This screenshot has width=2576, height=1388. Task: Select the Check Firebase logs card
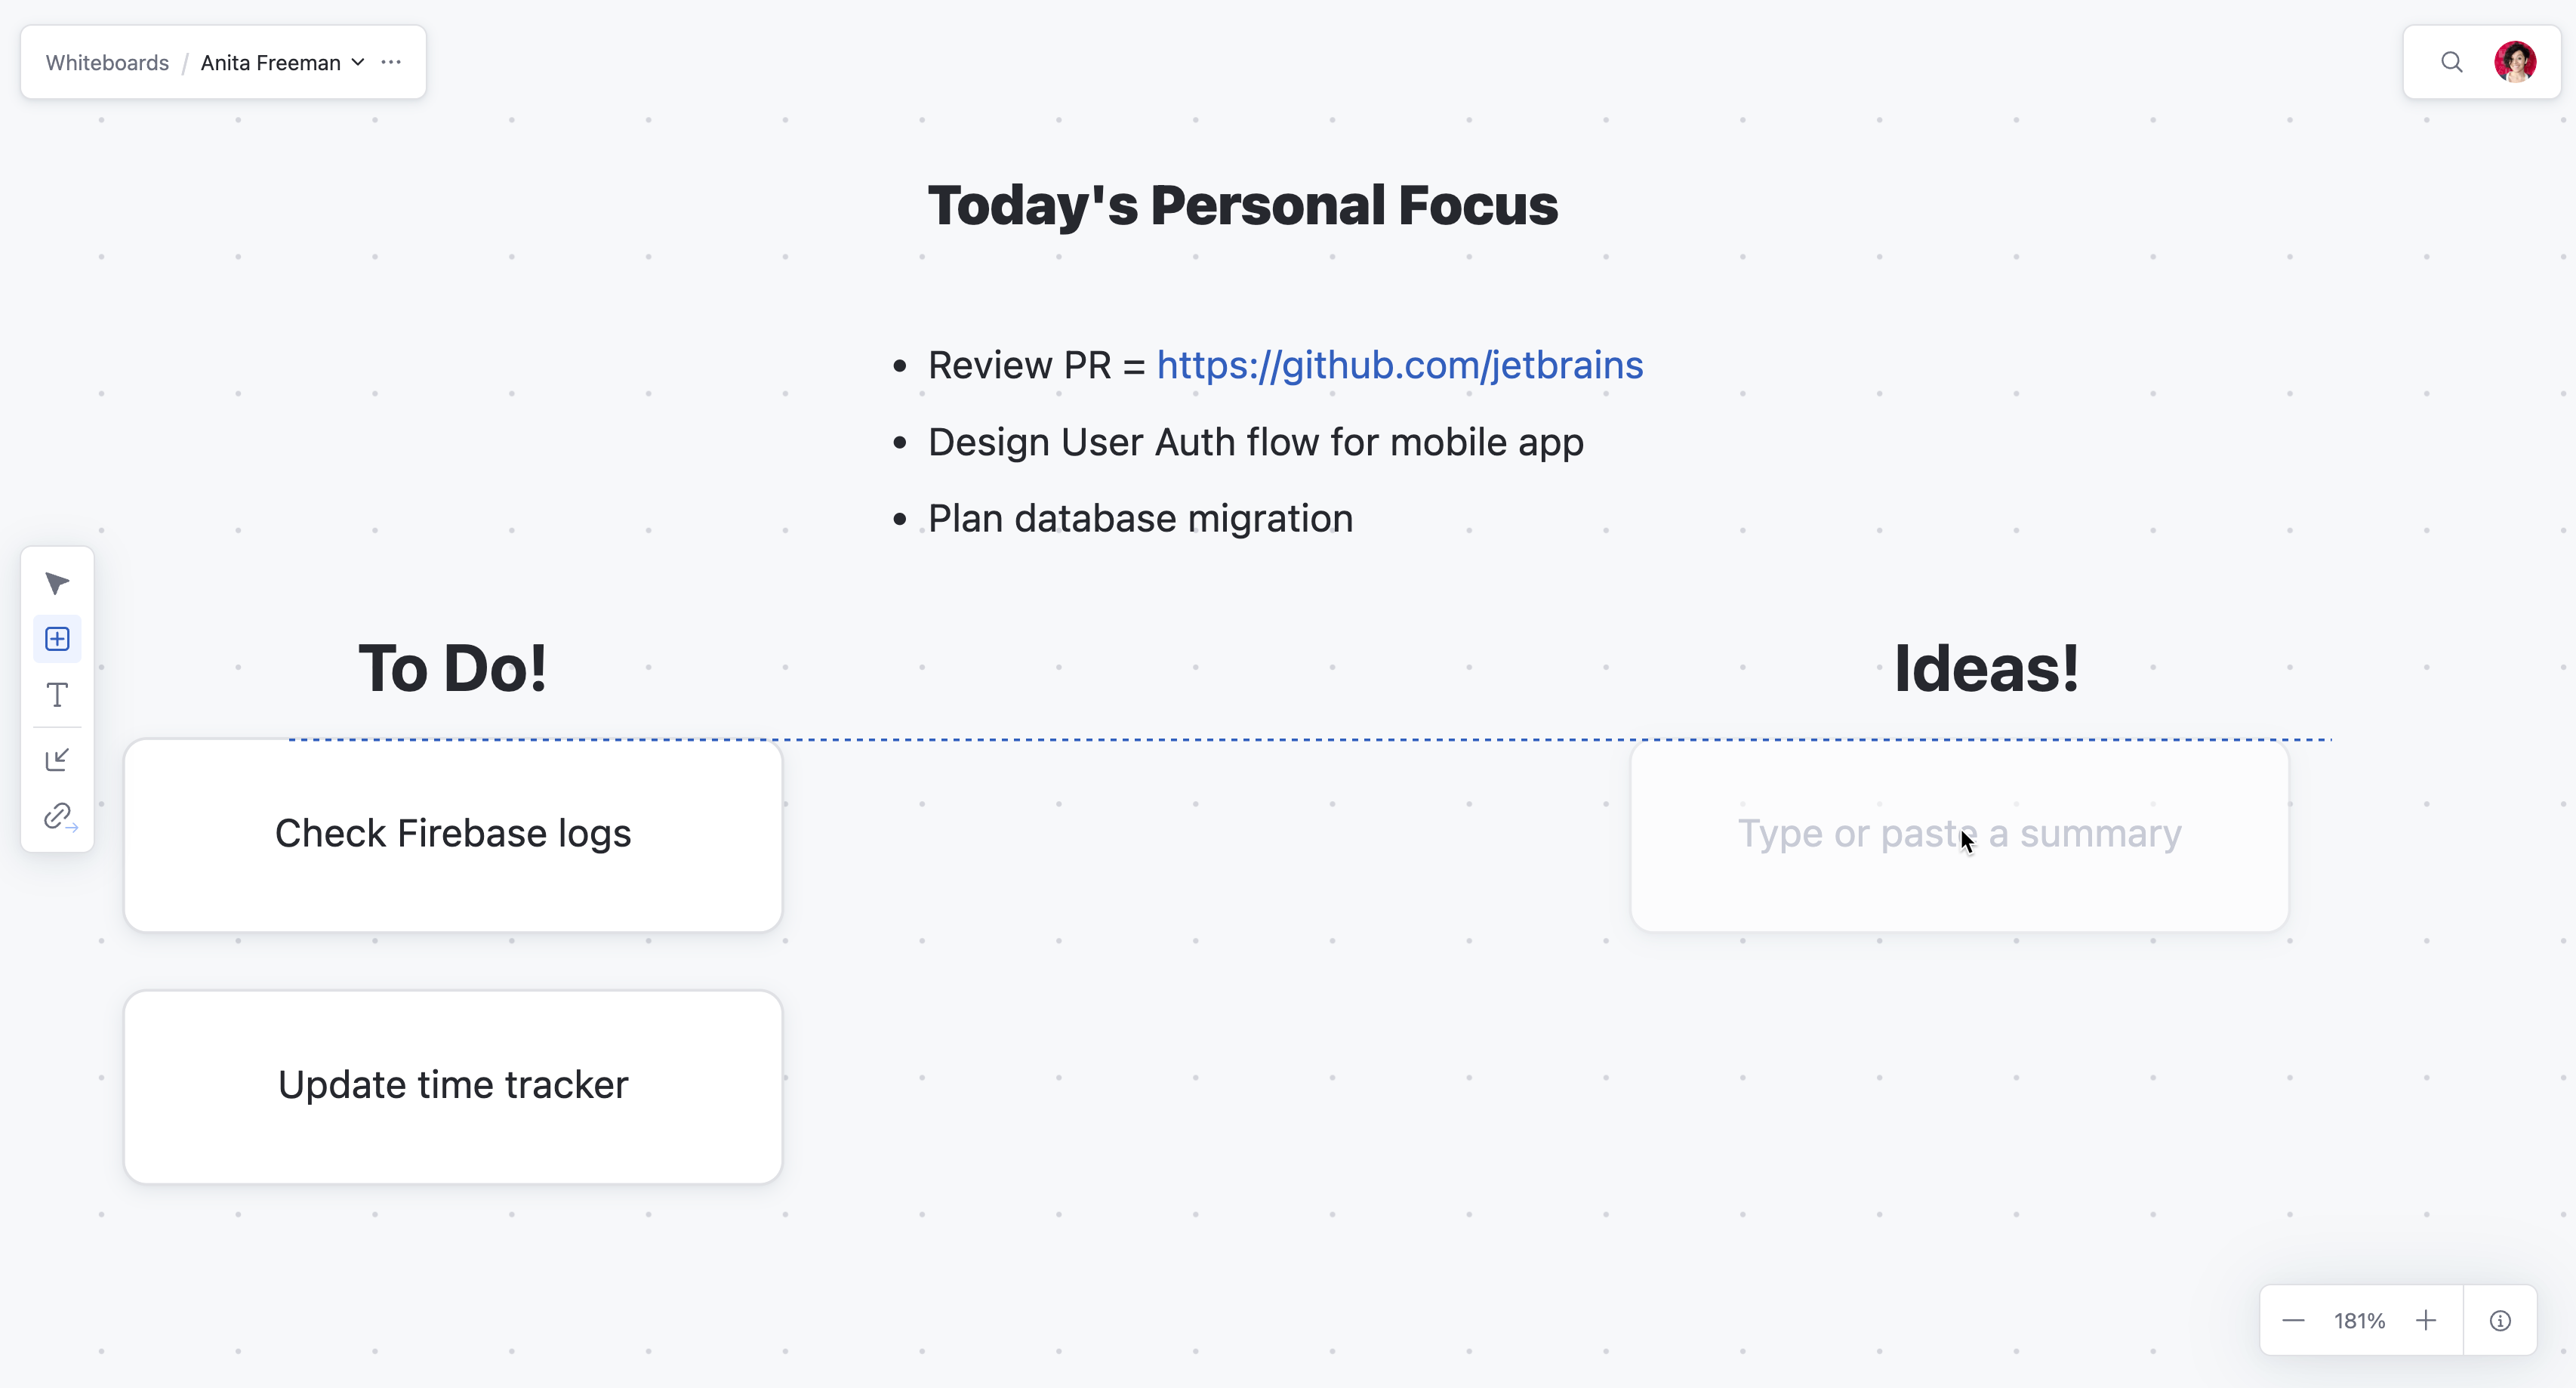tap(453, 835)
